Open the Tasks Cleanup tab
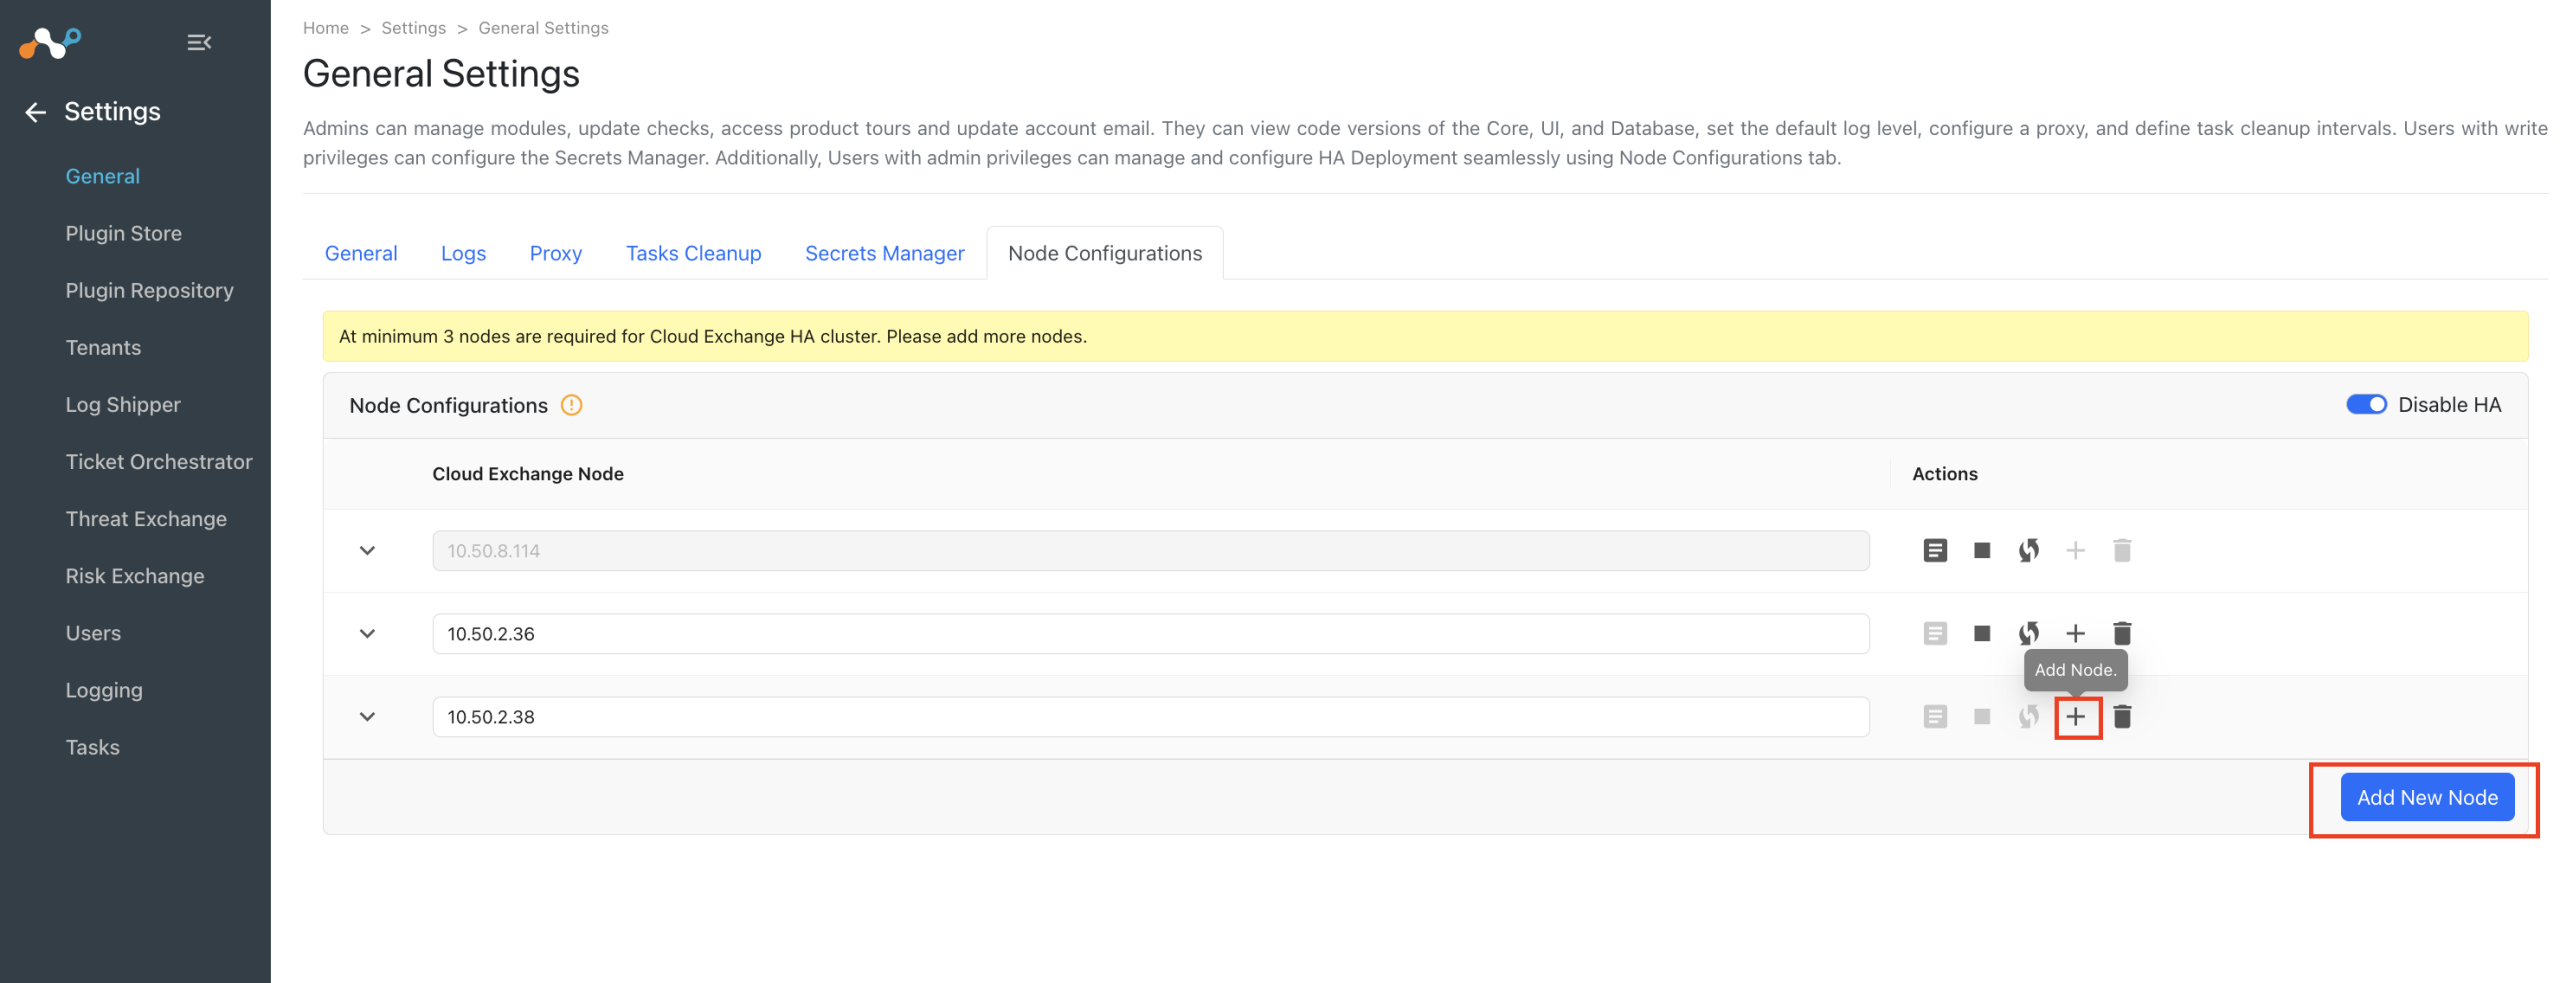The height and width of the screenshot is (983, 2560). 693,253
